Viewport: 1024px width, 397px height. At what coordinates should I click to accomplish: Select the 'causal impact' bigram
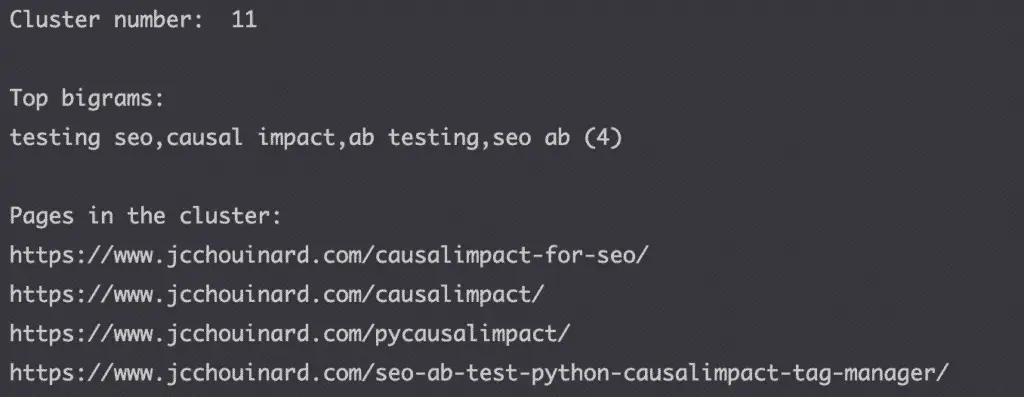[x=250, y=137]
